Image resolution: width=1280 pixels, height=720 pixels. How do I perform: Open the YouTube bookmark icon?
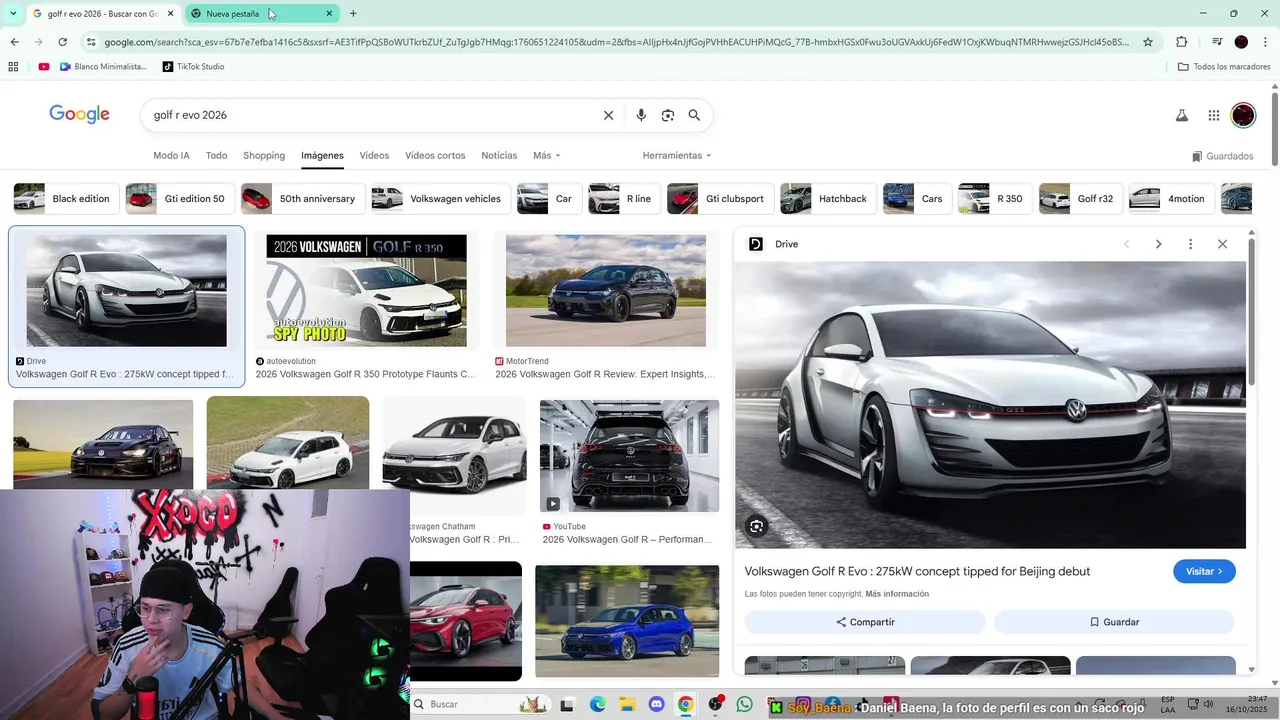tap(44, 67)
